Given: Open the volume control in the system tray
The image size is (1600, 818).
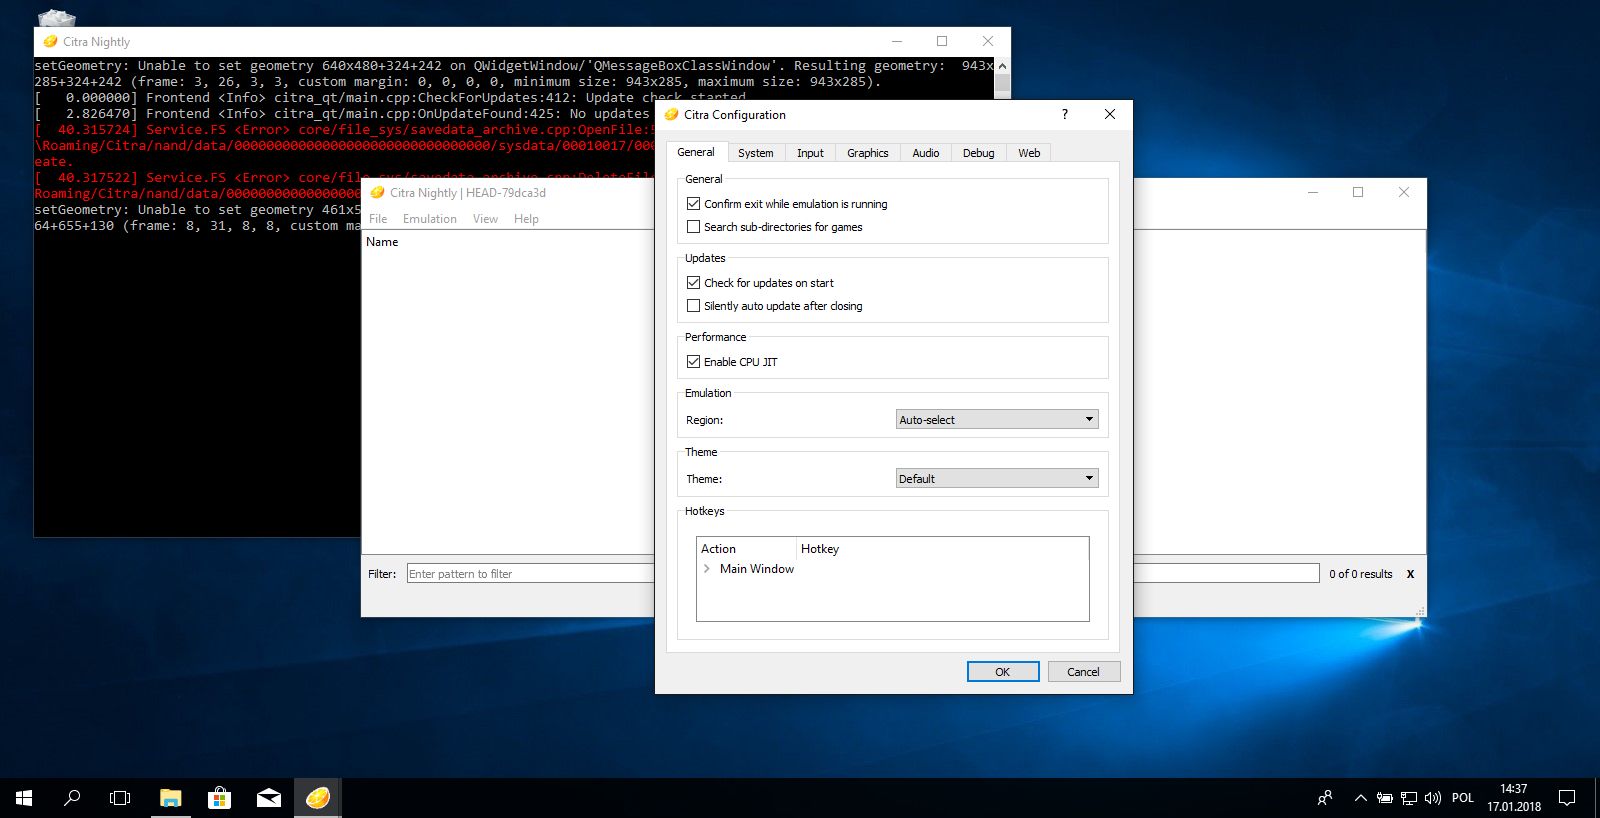Looking at the screenshot, I should pos(1433,798).
